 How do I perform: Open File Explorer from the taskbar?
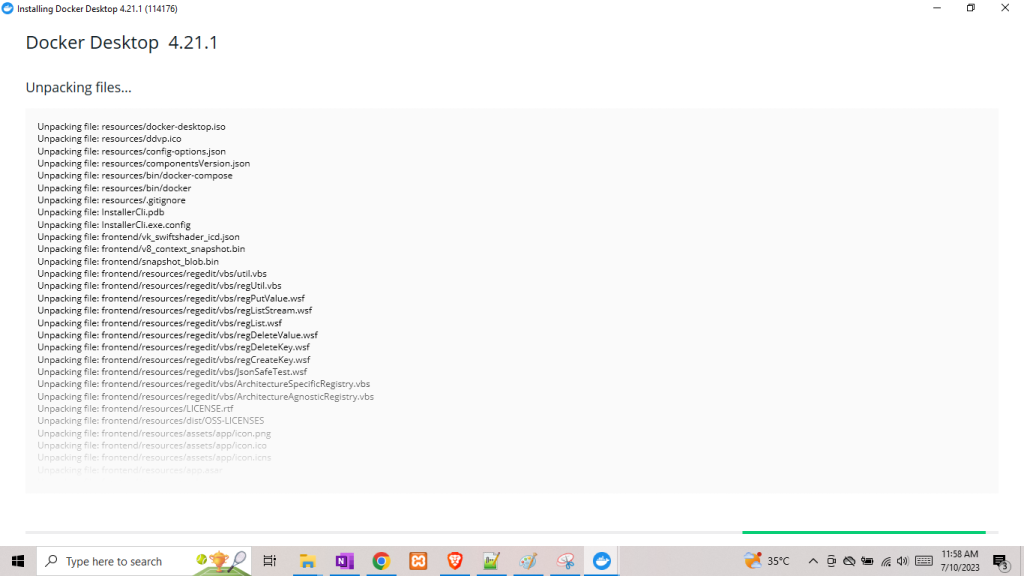307,561
